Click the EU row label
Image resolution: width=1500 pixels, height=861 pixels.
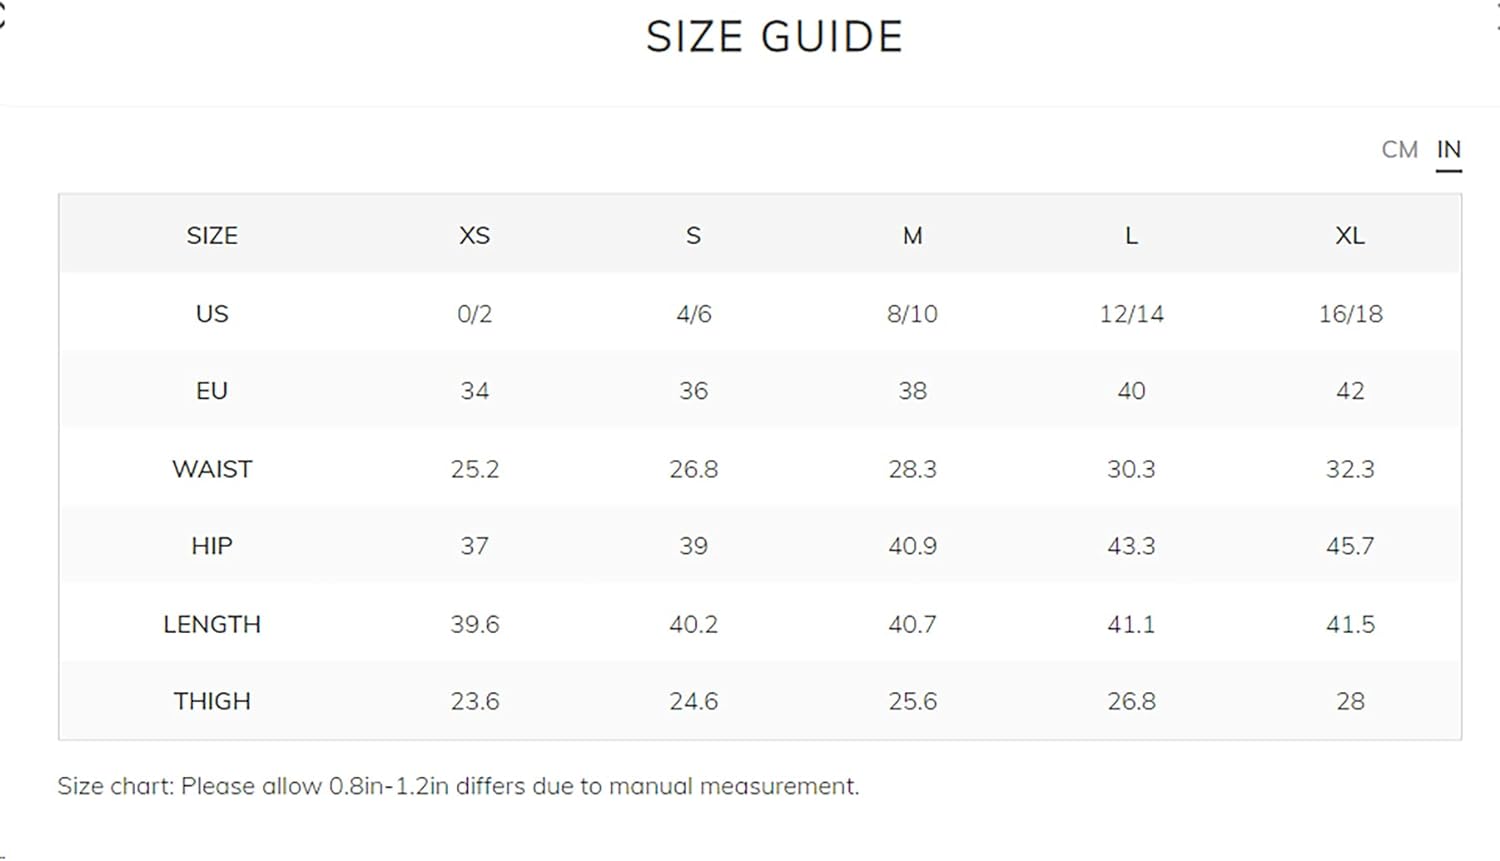point(212,391)
